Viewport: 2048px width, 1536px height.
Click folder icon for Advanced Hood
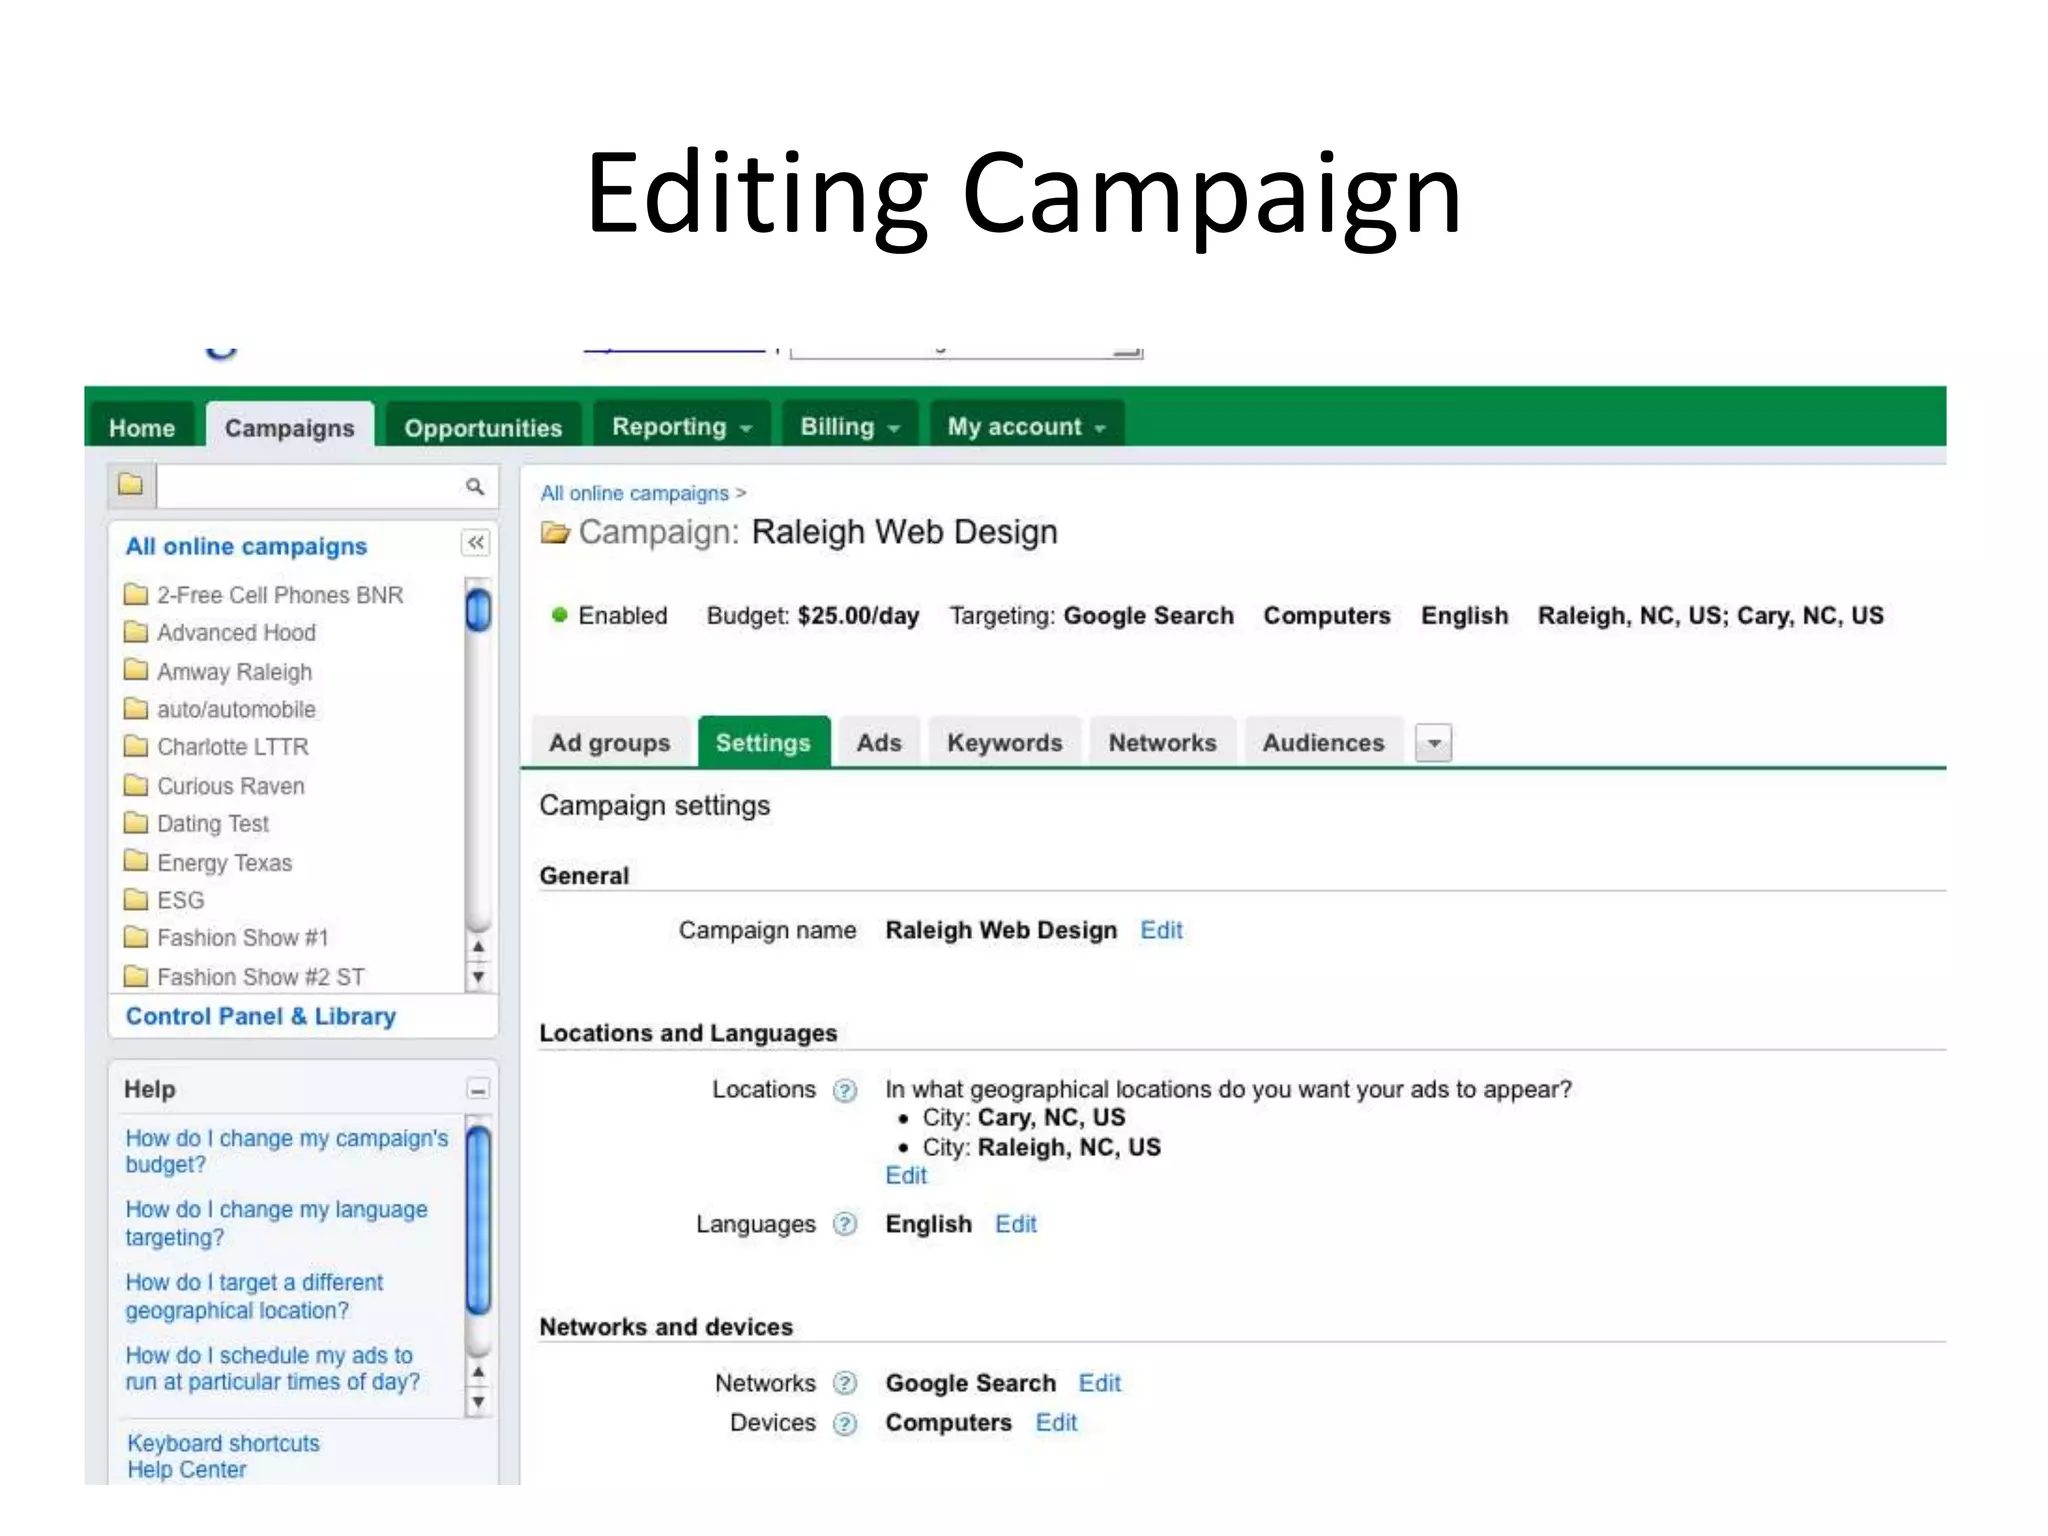pos(136,632)
